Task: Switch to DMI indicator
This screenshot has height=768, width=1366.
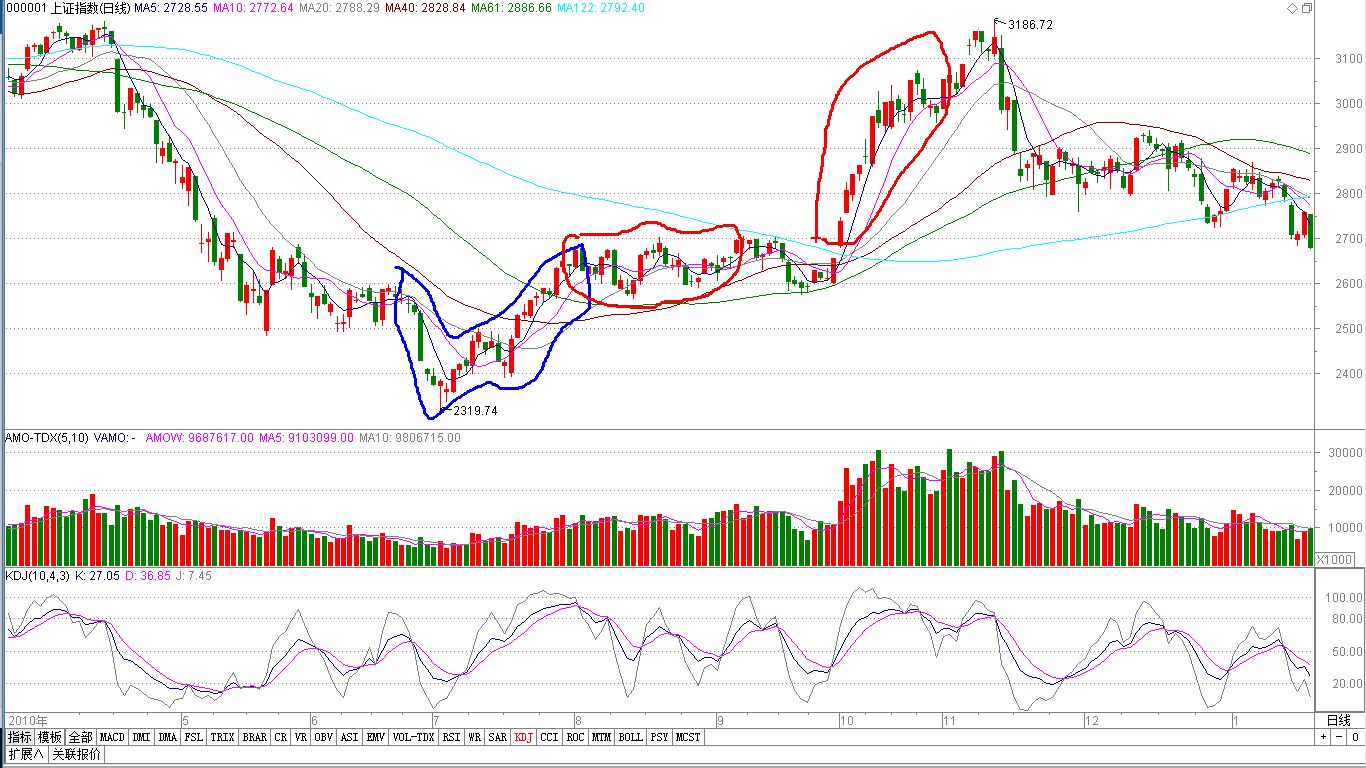Action: click(141, 737)
